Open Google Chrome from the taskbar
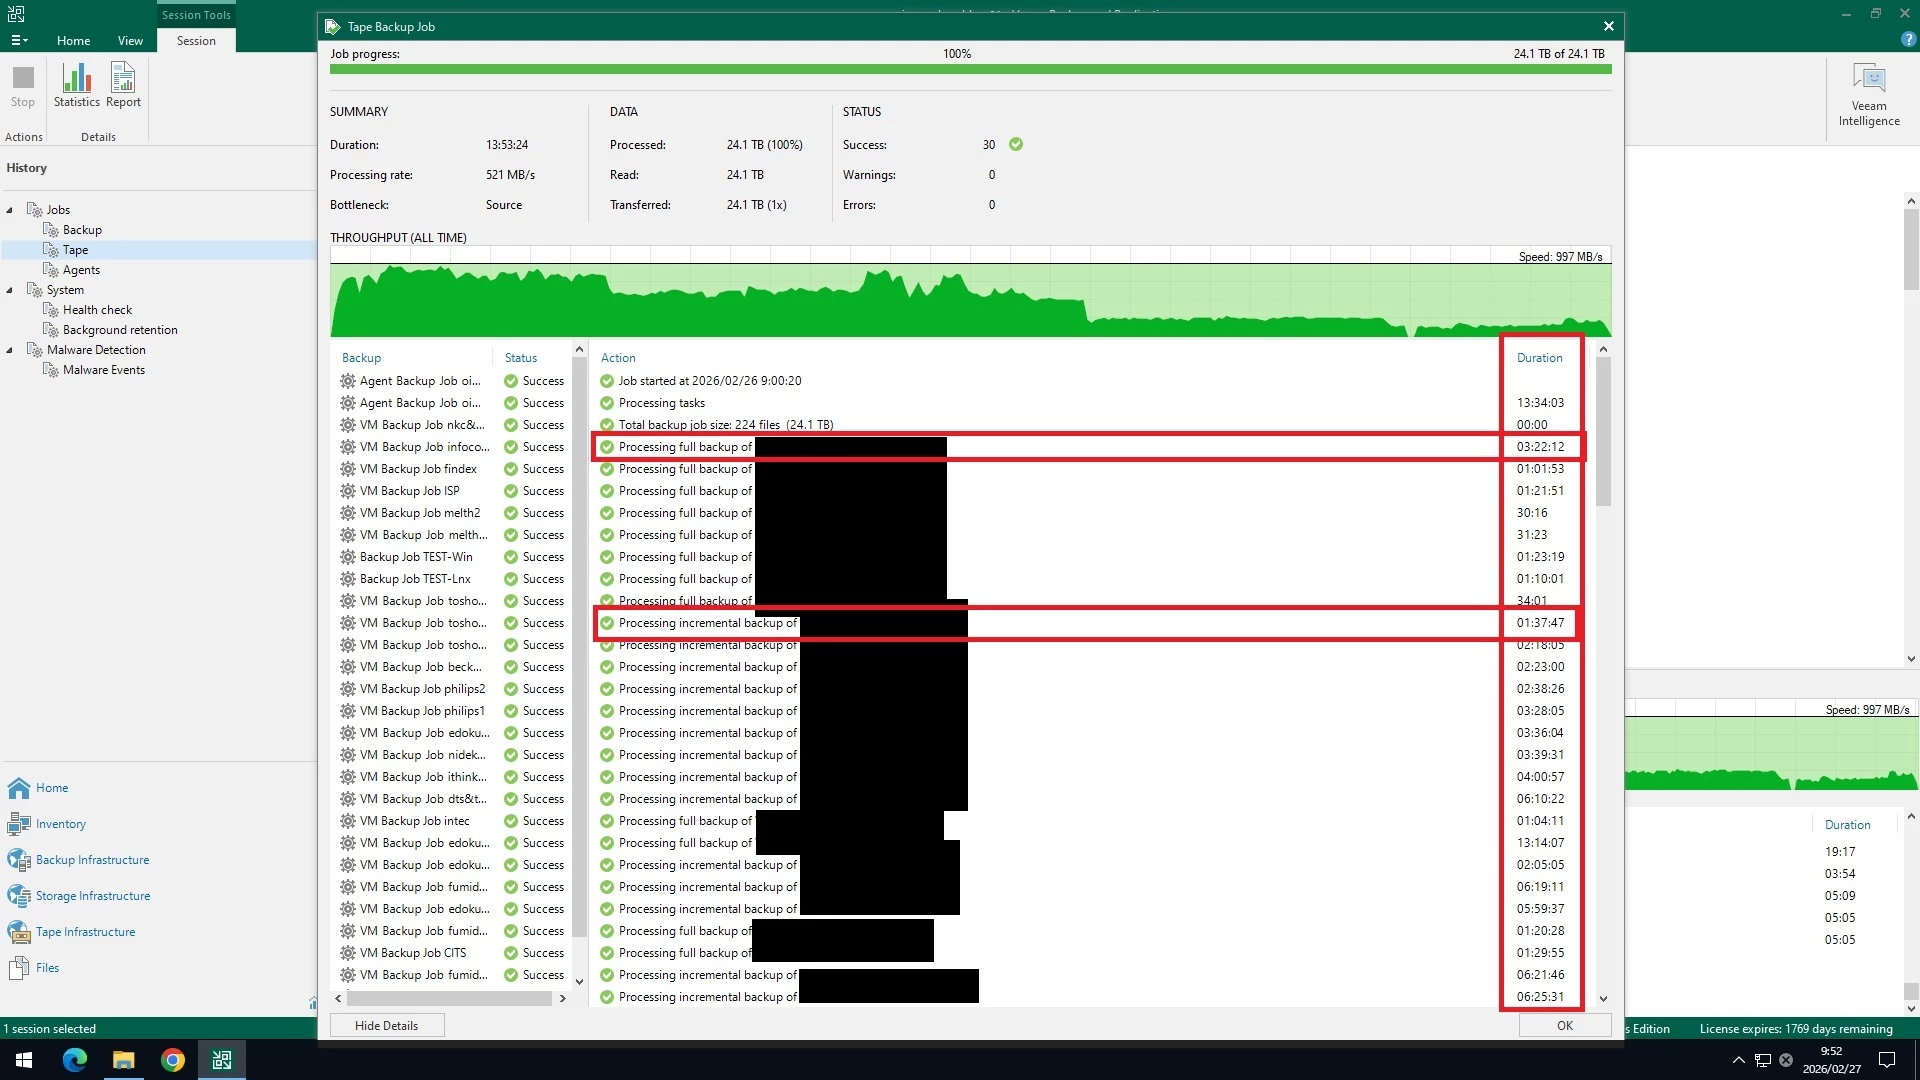 tap(173, 1060)
